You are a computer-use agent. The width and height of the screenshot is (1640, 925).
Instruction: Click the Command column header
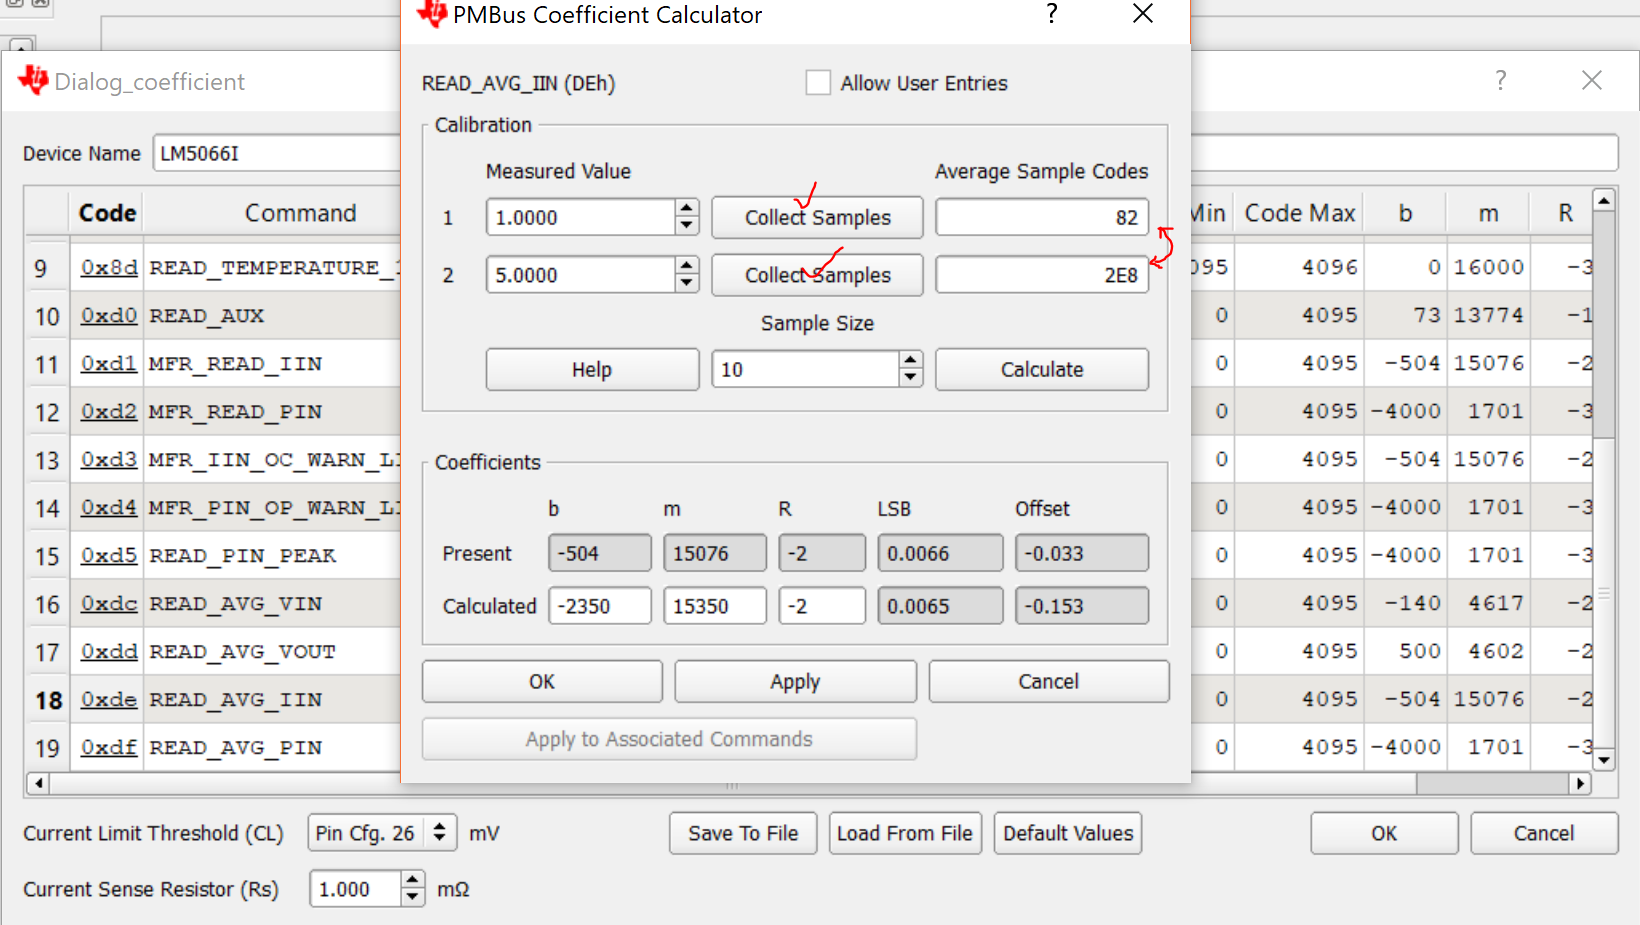(300, 213)
